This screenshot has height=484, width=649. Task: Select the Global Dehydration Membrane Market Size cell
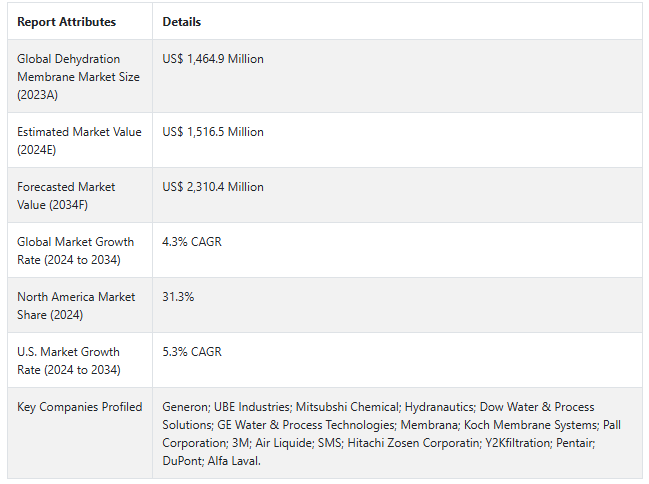78,77
